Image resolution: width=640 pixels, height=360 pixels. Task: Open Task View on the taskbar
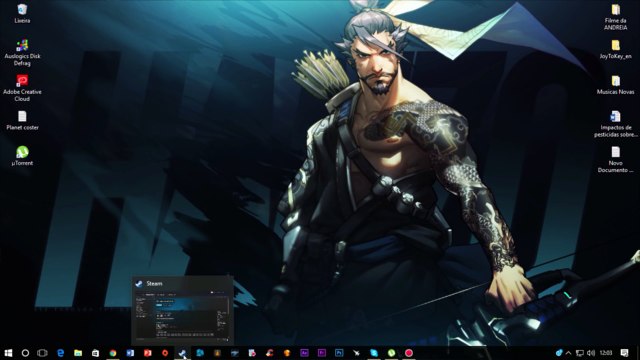(x=42, y=353)
